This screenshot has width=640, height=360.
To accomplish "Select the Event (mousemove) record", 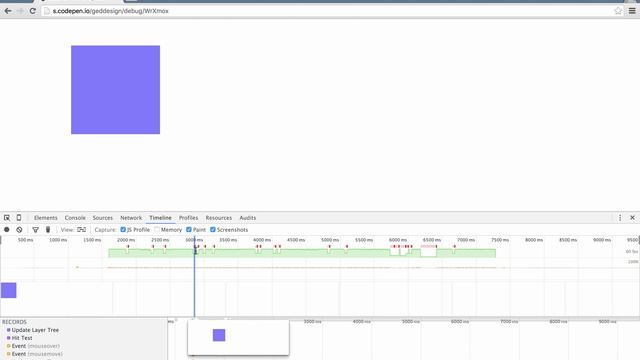I will 37,354.
